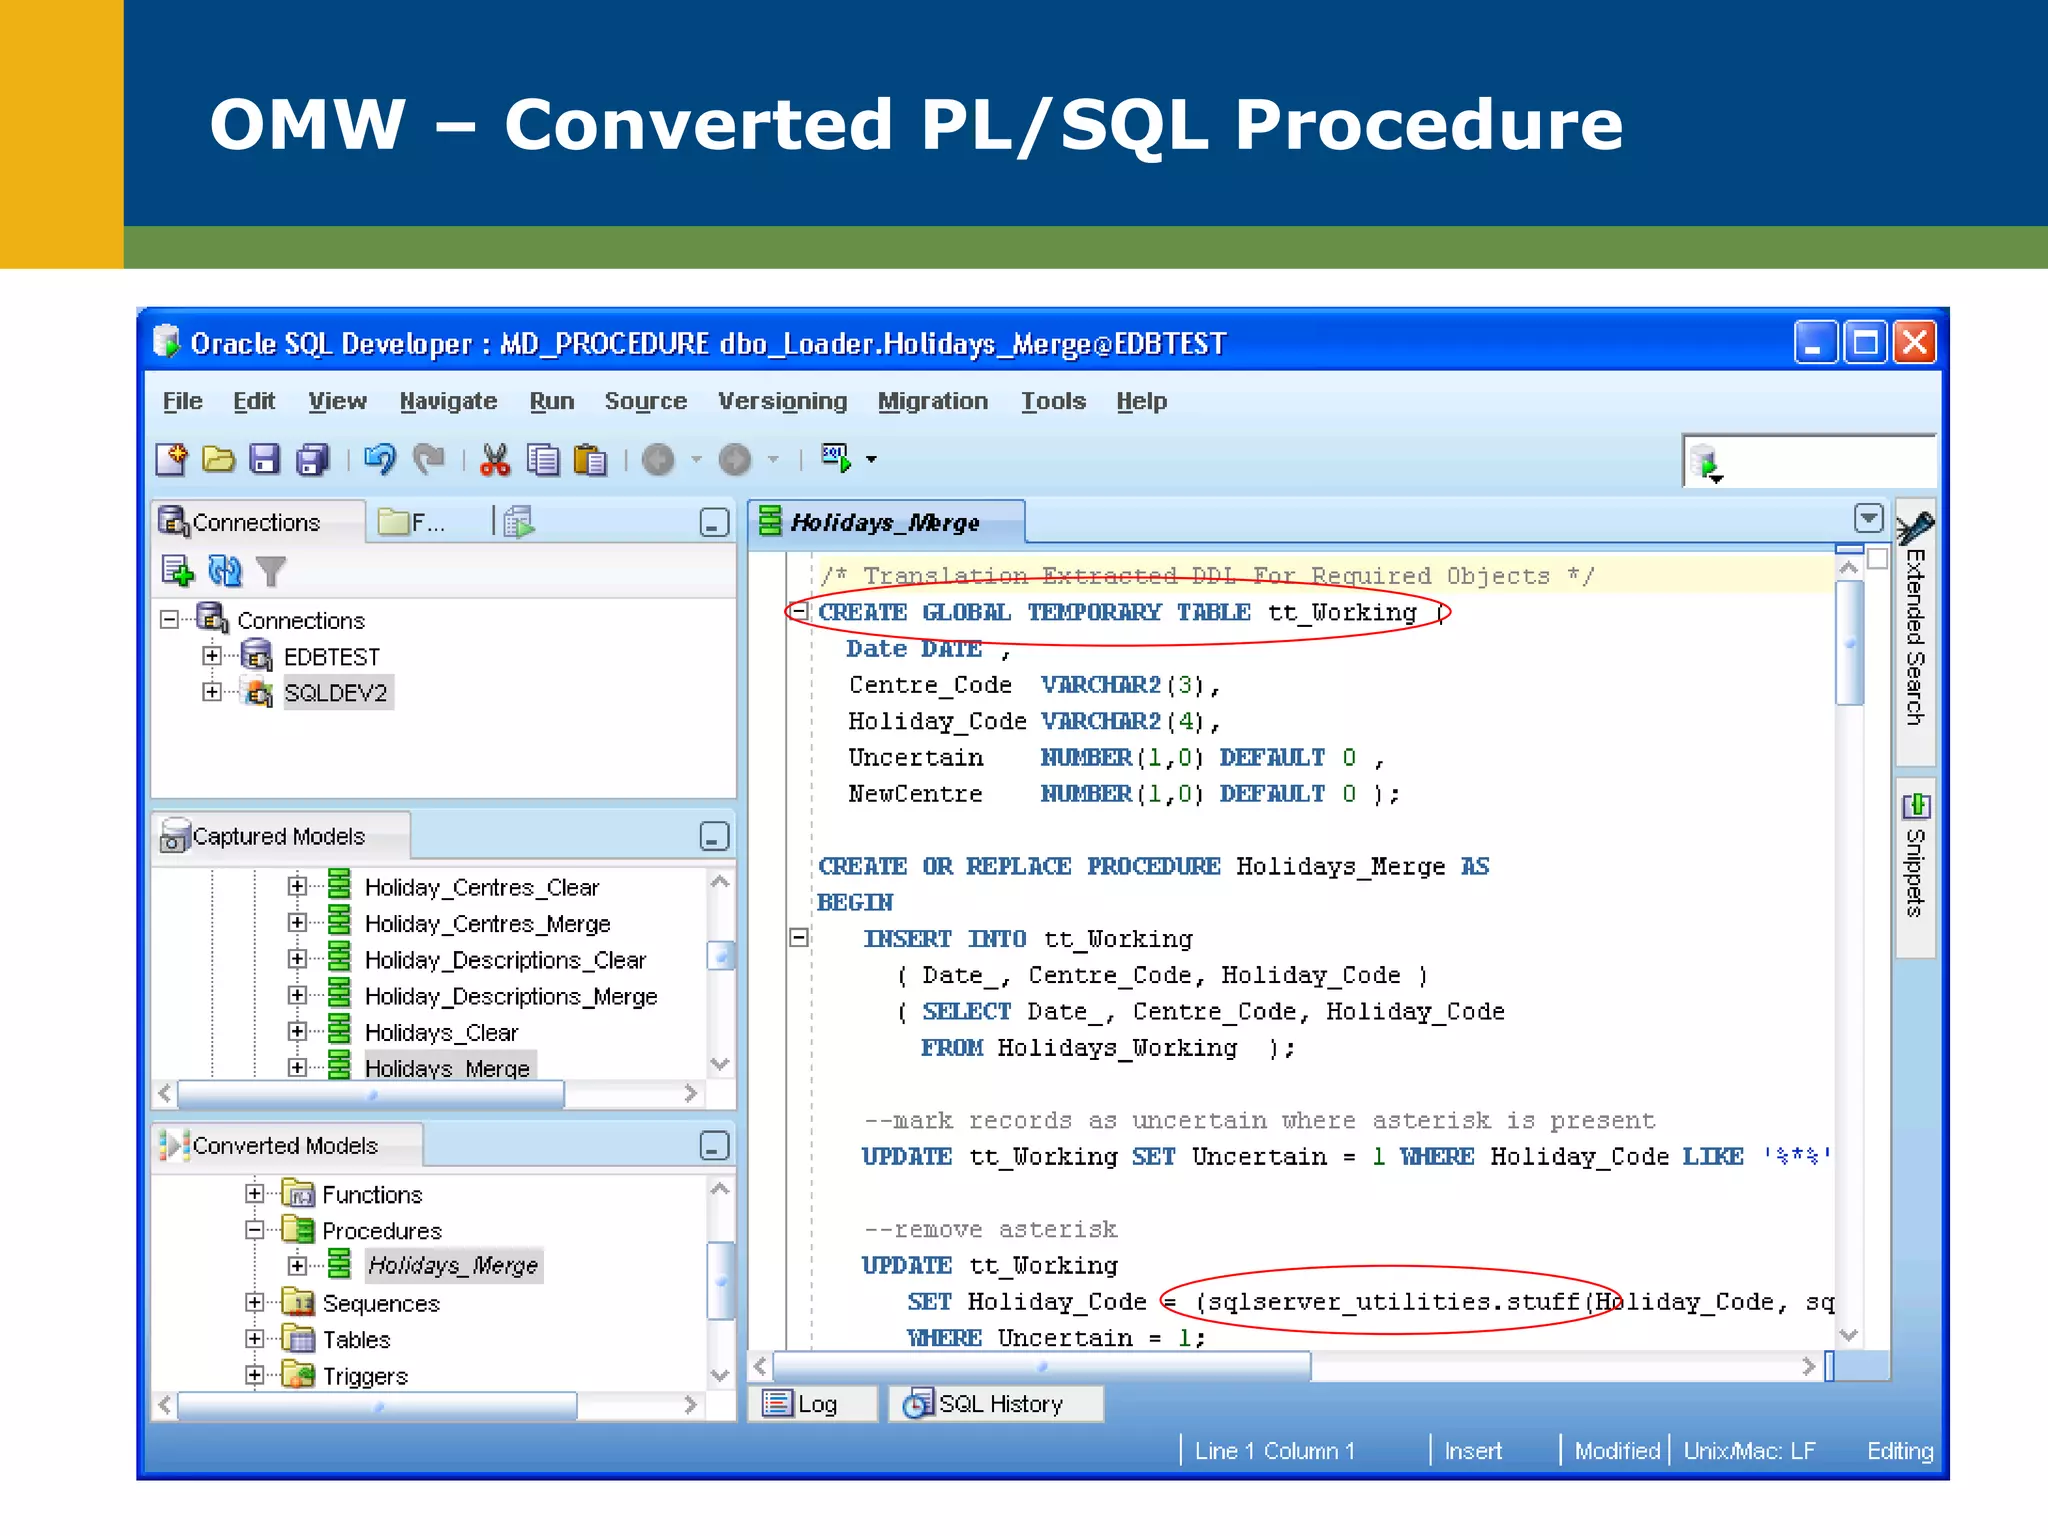Select Holidays_Merge under Converted Procedures
The image size is (2048, 1536).
[453, 1266]
